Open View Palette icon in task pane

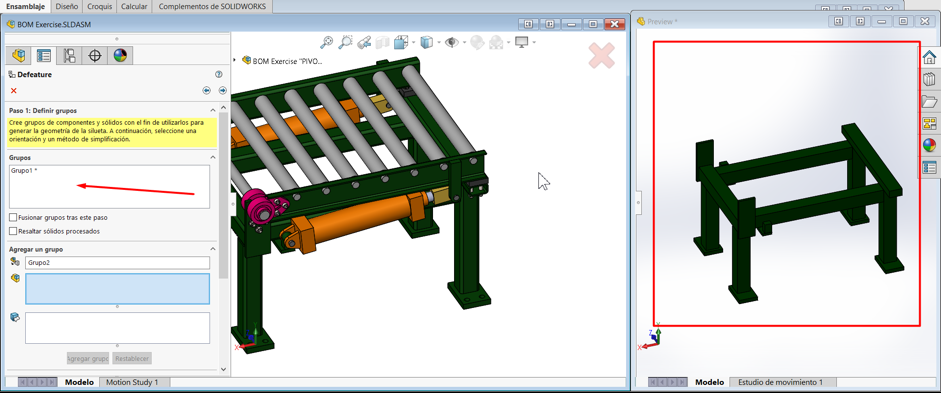[929, 124]
